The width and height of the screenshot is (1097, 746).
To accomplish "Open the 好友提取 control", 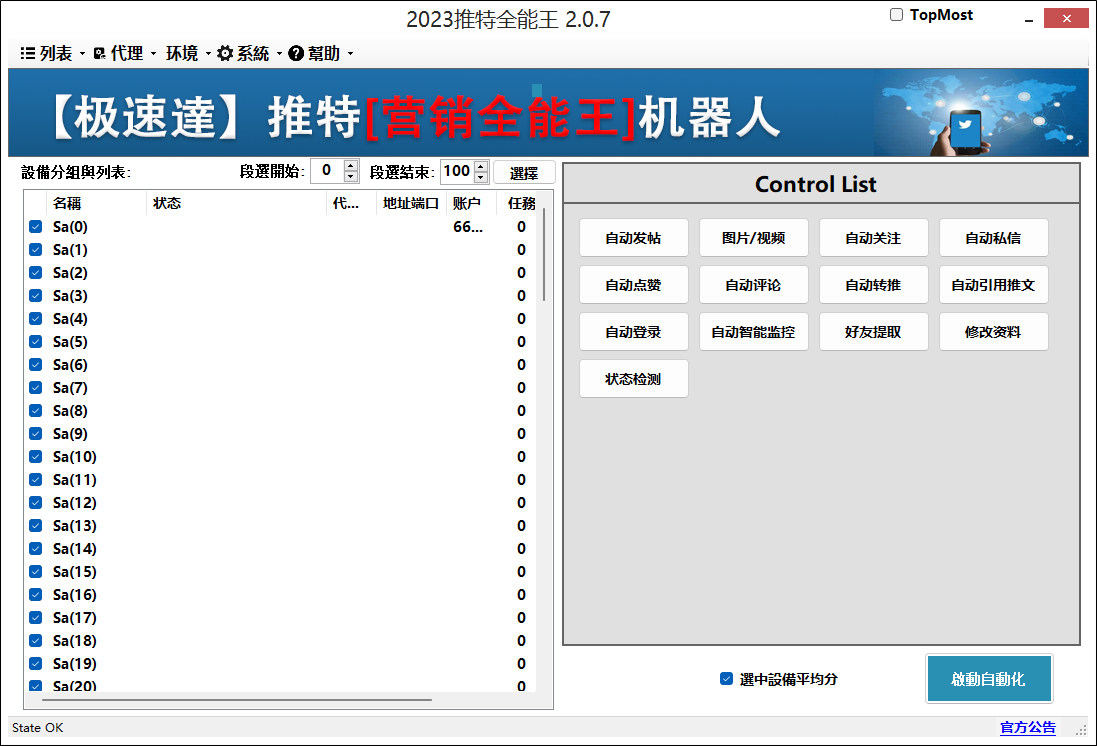I will click(x=873, y=332).
